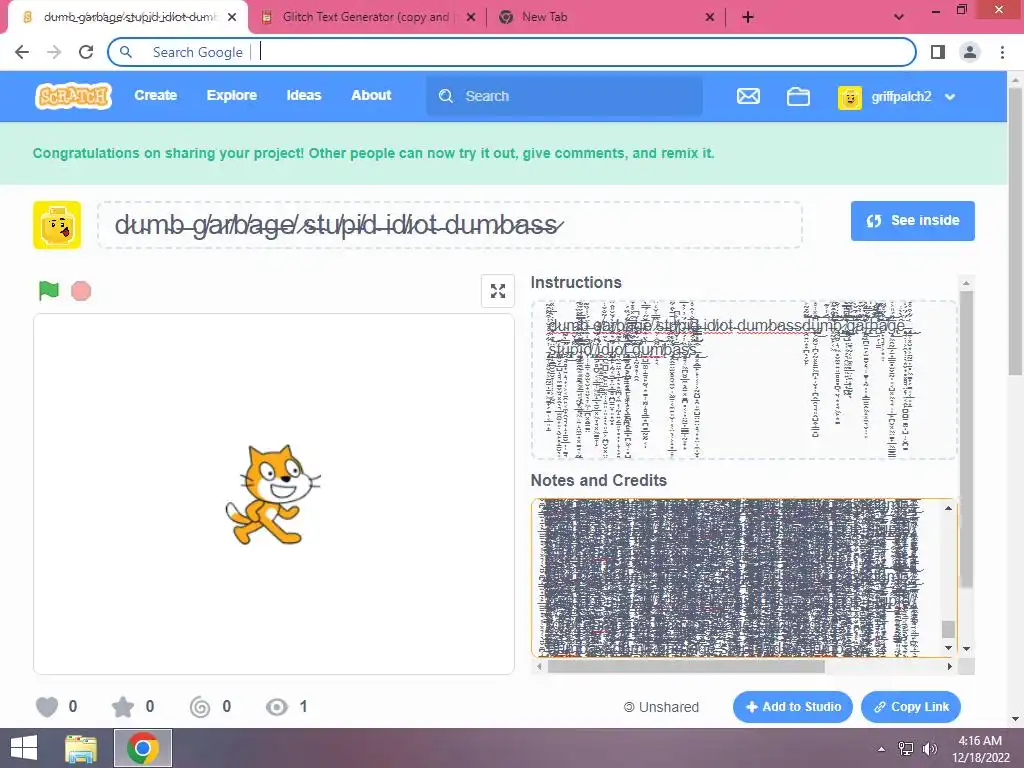Open the Explore menu item
1024x768 pixels.
click(x=232, y=95)
